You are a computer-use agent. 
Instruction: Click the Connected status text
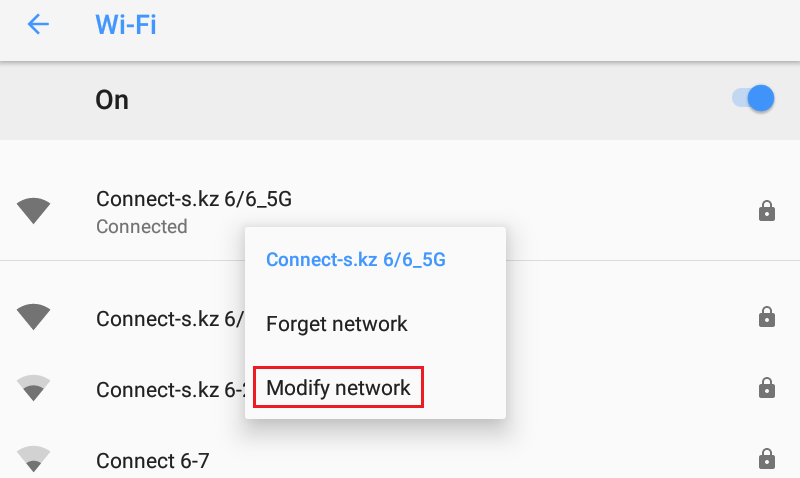point(141,227)
